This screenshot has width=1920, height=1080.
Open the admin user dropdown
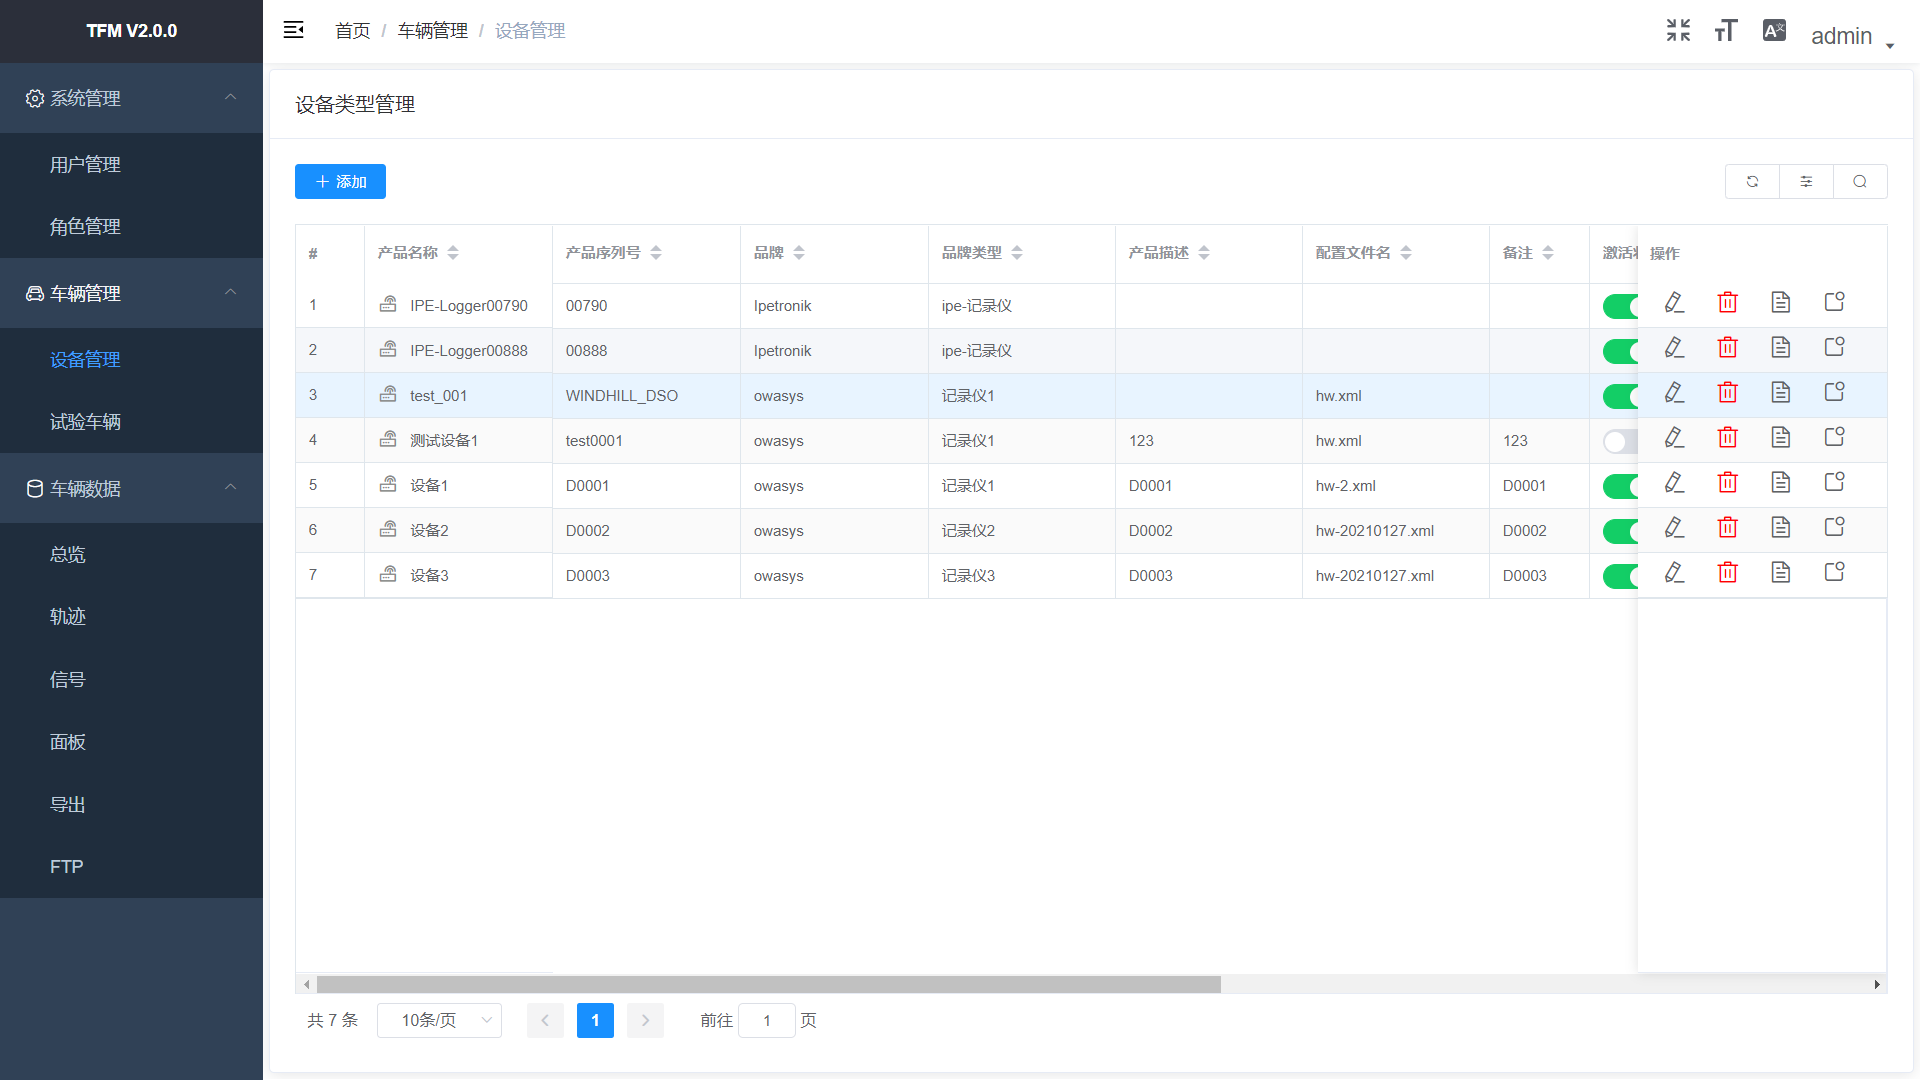1852,36
